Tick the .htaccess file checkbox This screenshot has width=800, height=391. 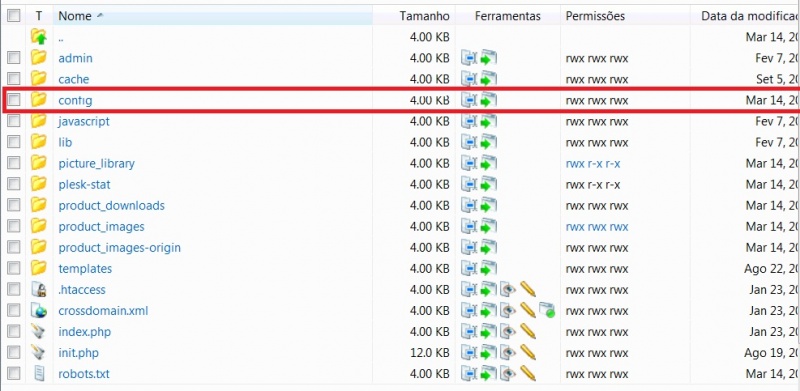(14, 289)
